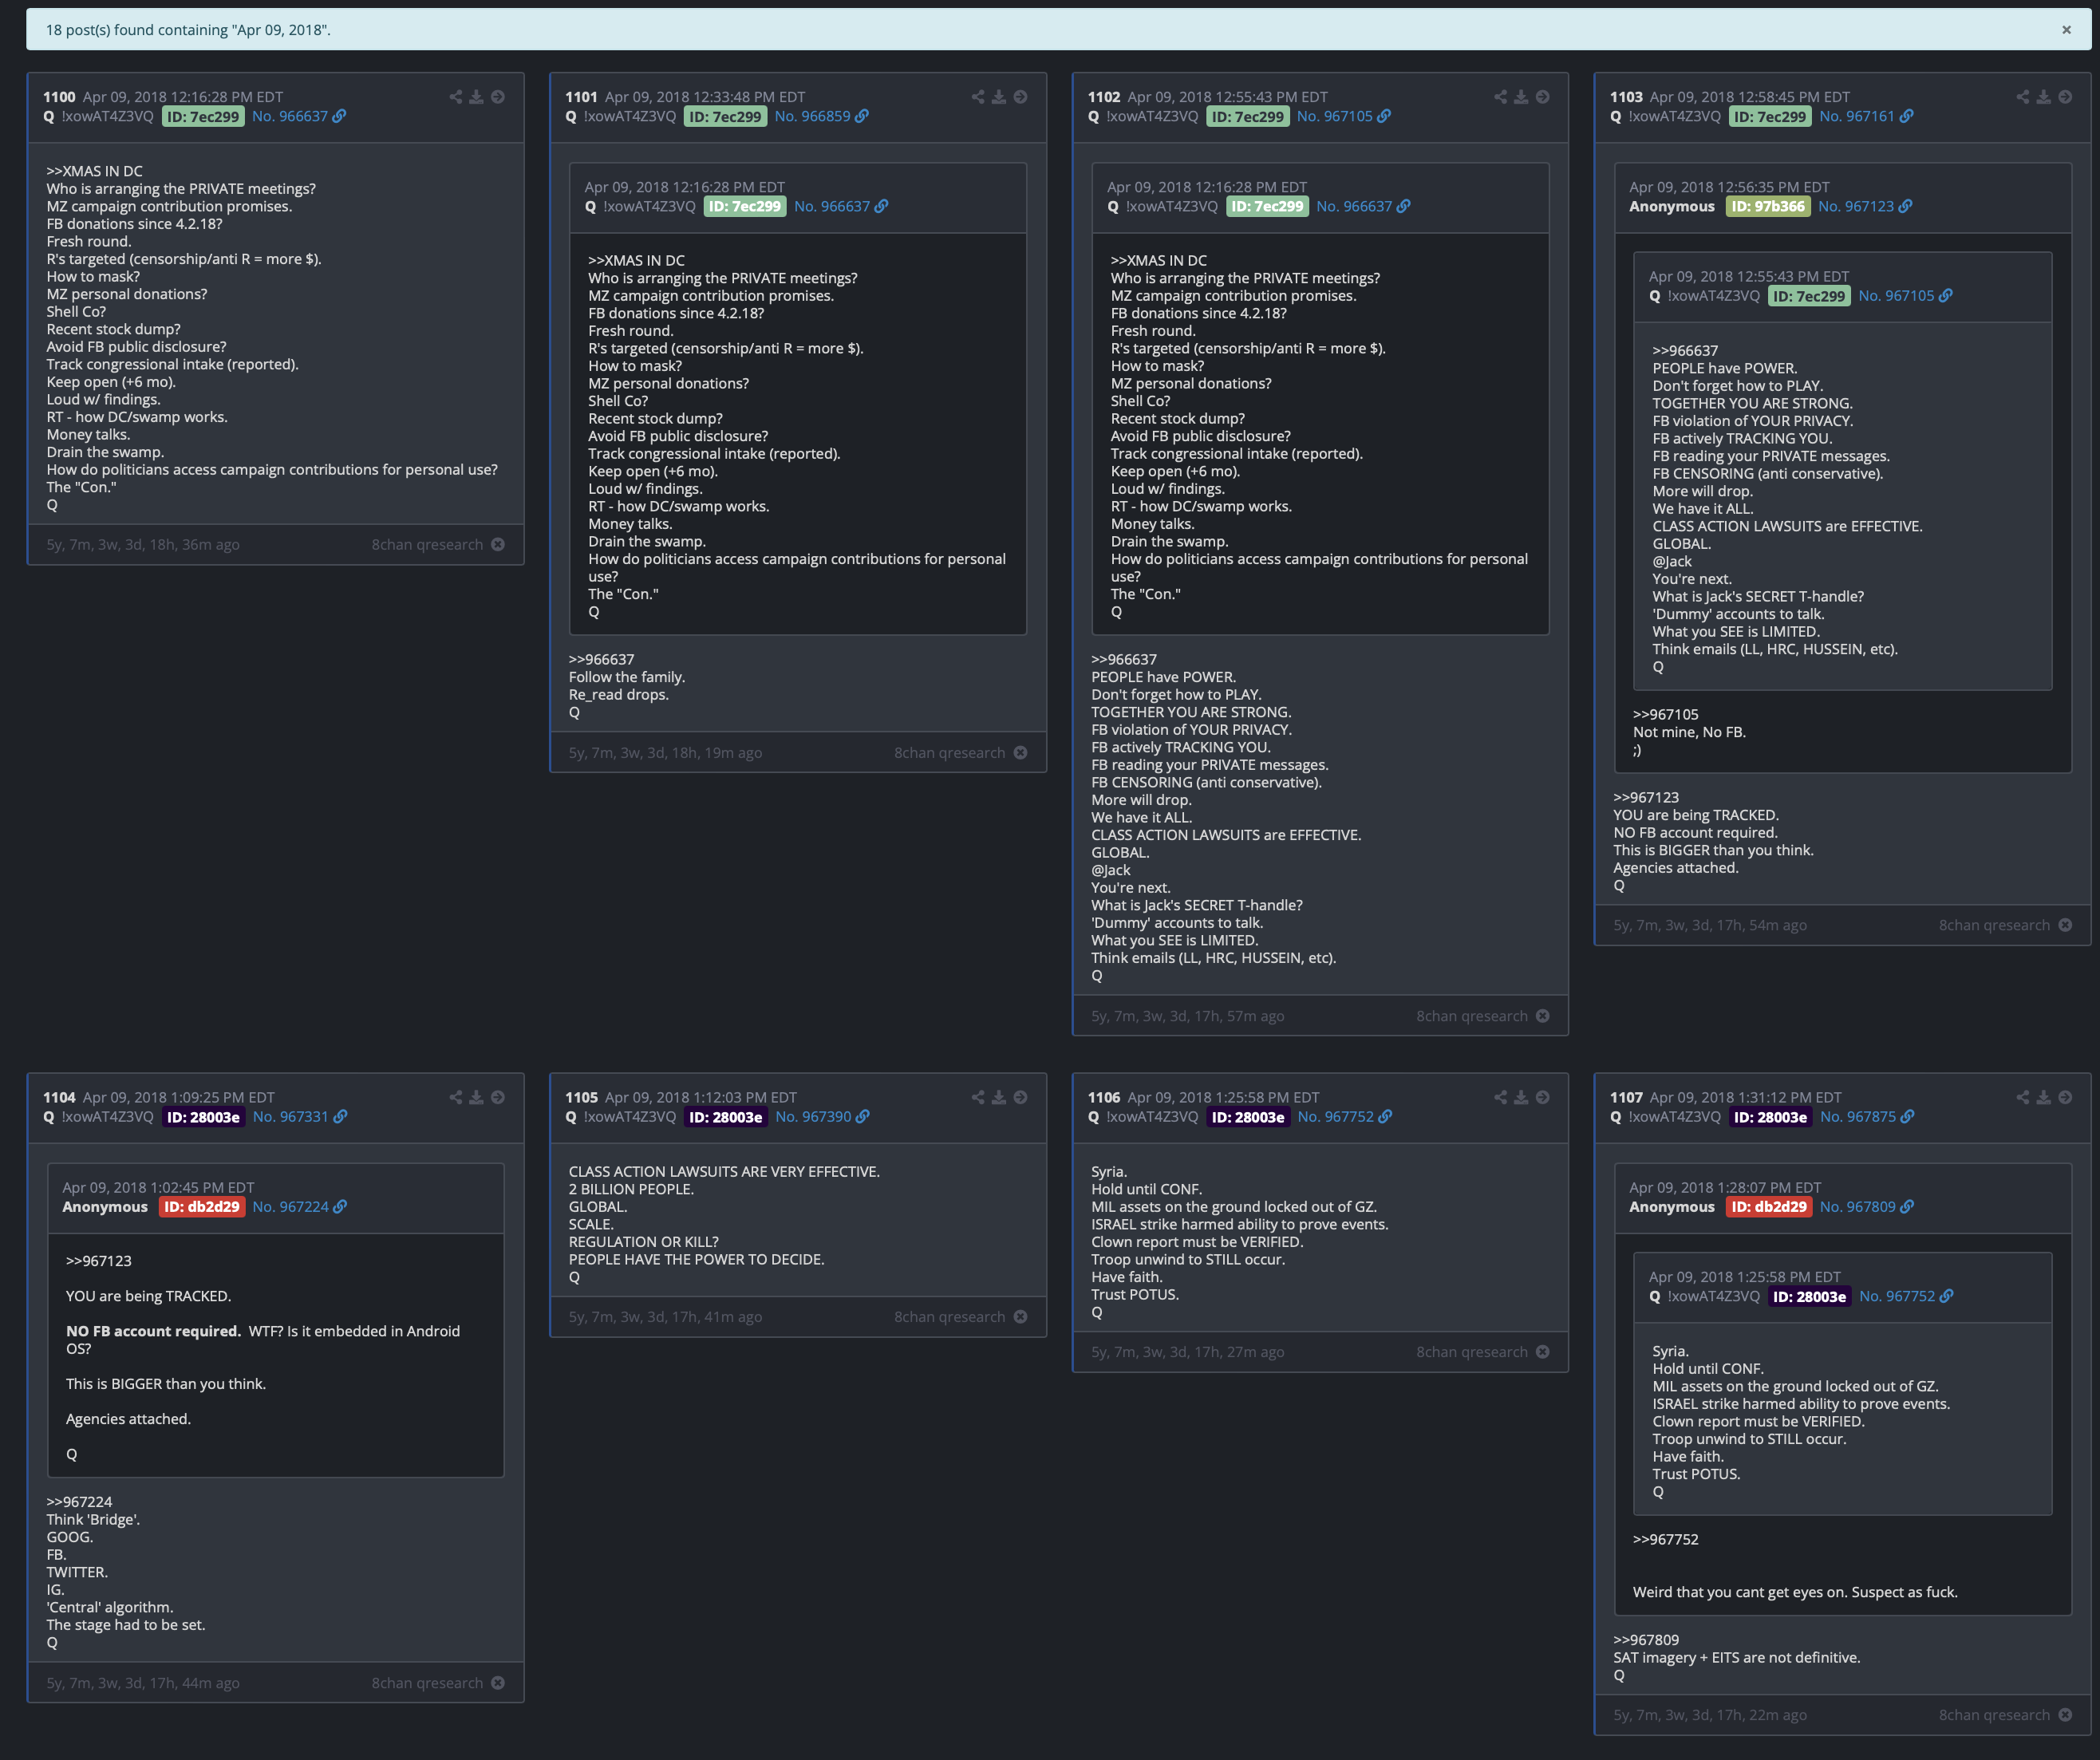Click 'Follow the family.' line in post 1101
Image resolution: width=2100 pixels, height=1760 pixels.
tap(627, 677)
